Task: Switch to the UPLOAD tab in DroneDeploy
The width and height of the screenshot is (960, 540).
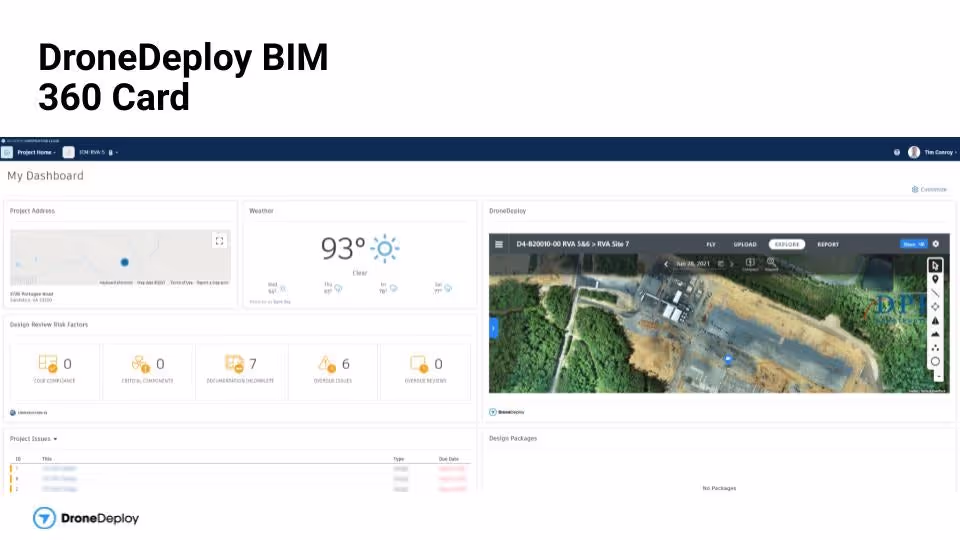Action: tap(745, 244)
